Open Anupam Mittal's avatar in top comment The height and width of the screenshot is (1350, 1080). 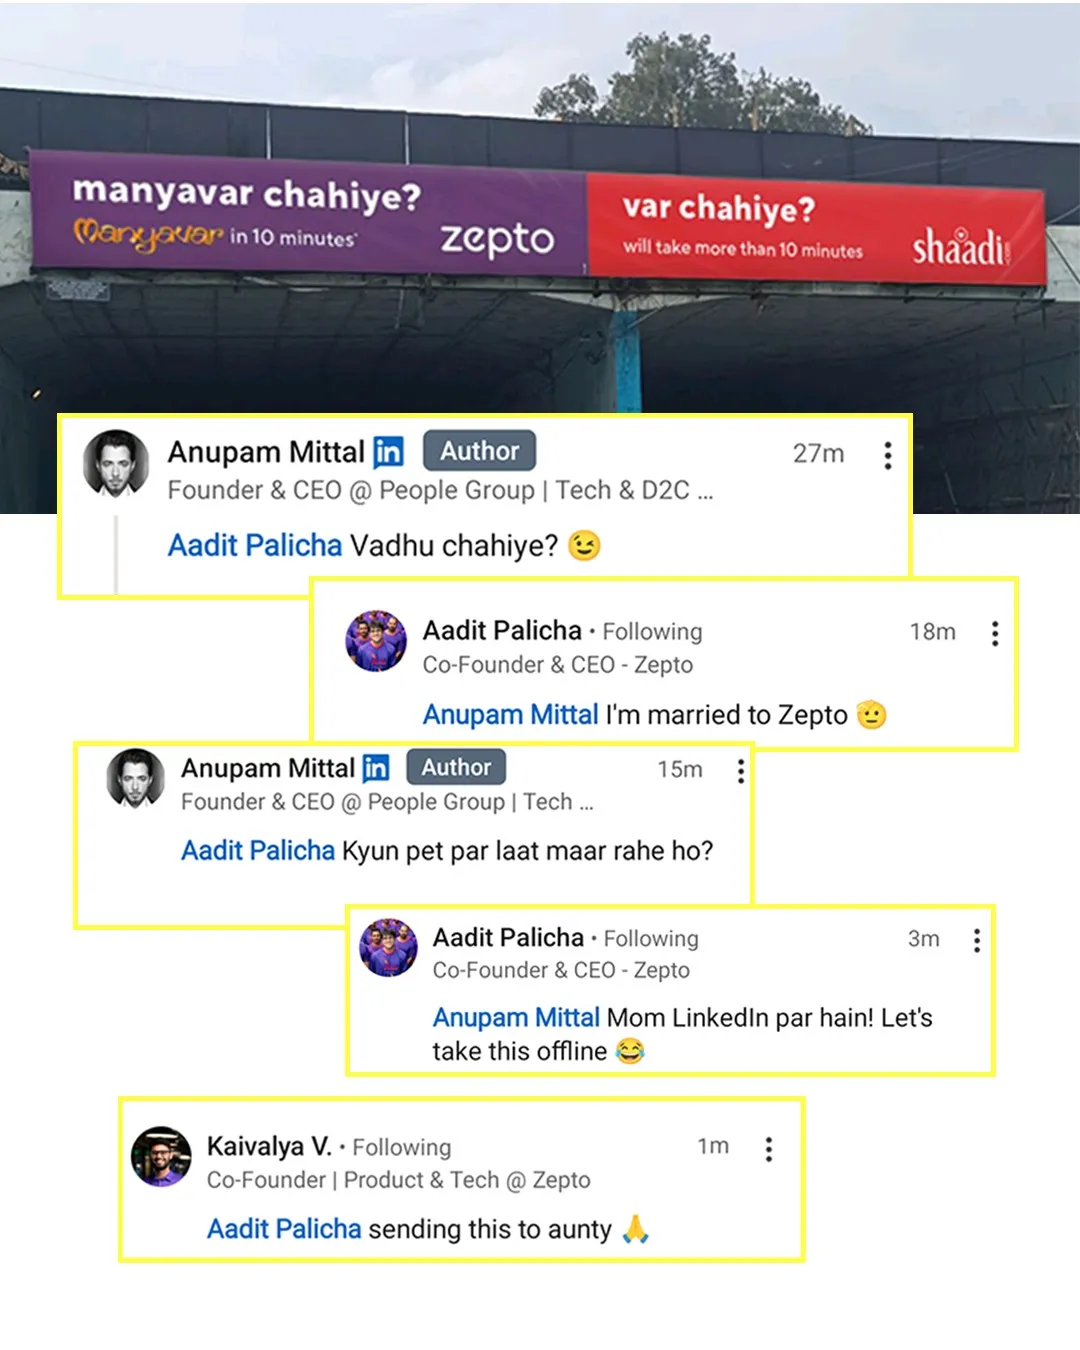coord(116,463)
